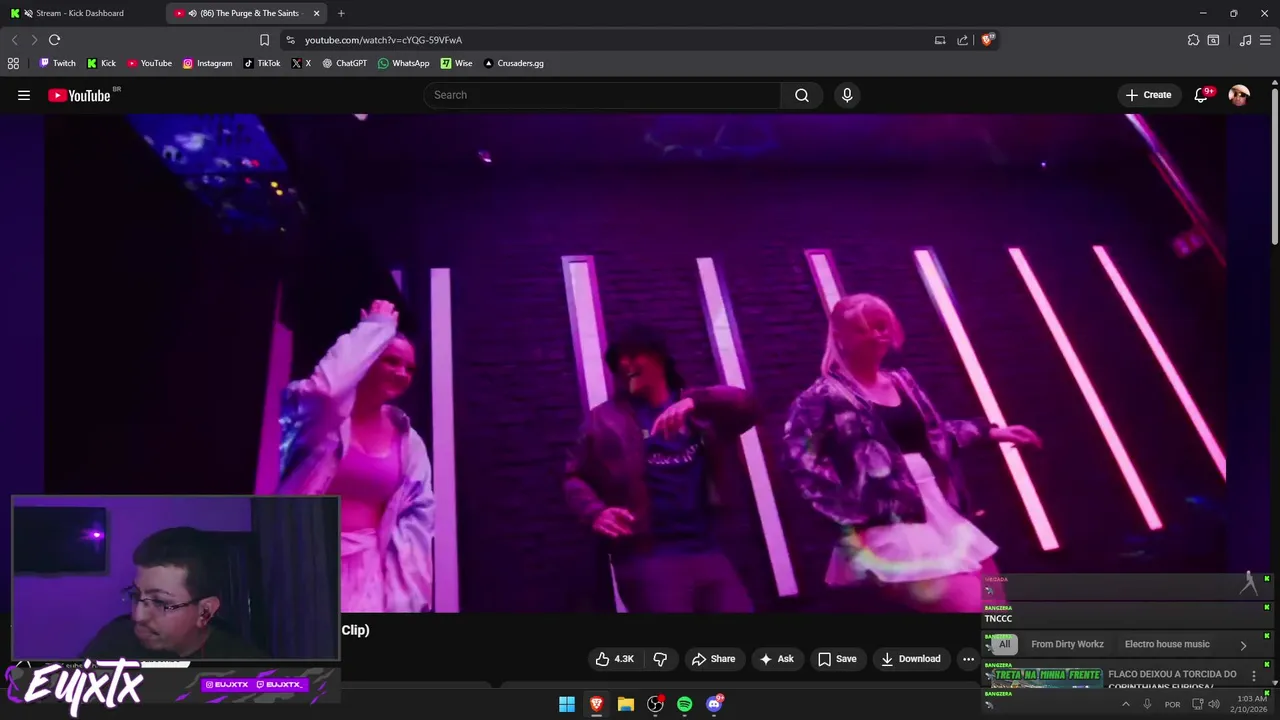The width and height of the screenshot is (1280, 720).
Task: Open site settings icon beside the URL
Action: (290, 40)
